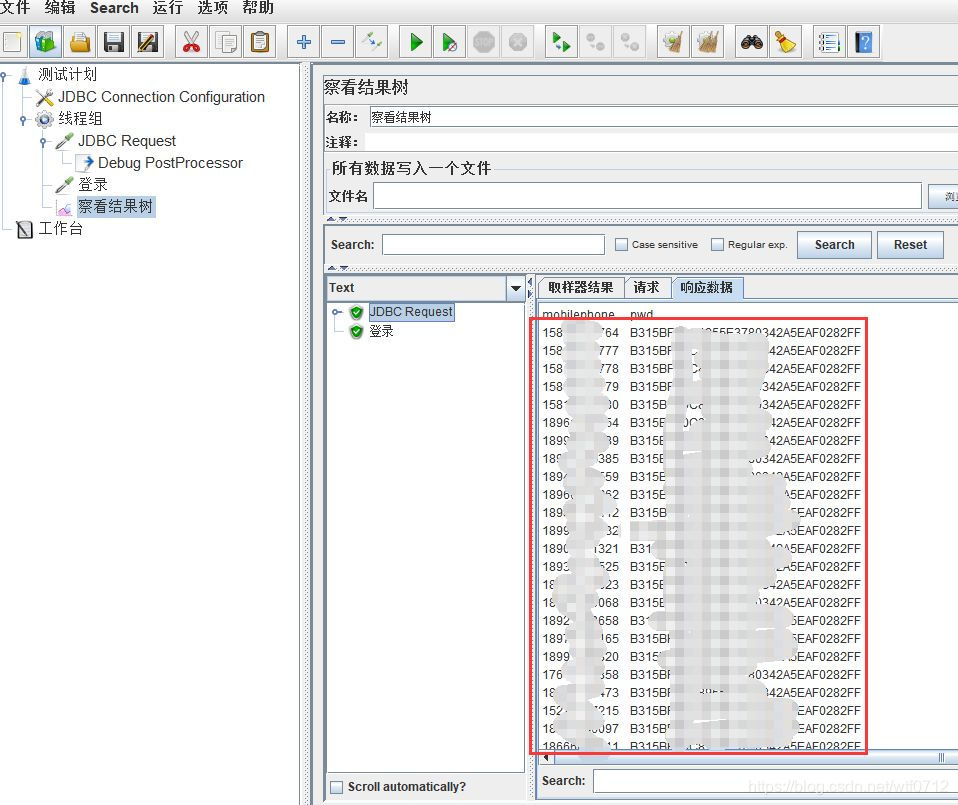Click the Remote start all icon

(x=561, y=42)
